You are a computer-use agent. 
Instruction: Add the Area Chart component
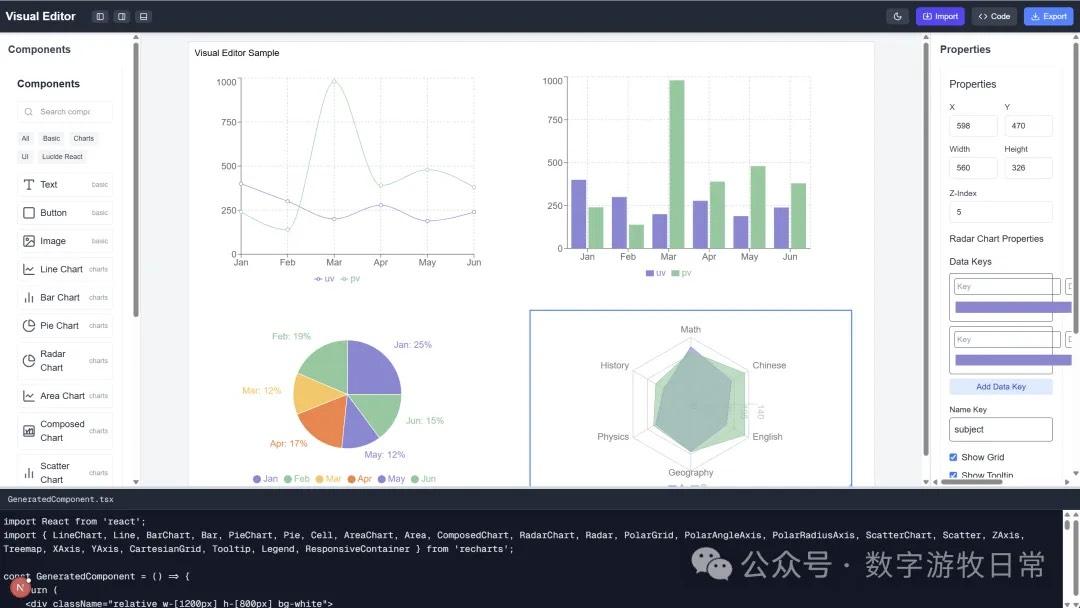[62, 396]
